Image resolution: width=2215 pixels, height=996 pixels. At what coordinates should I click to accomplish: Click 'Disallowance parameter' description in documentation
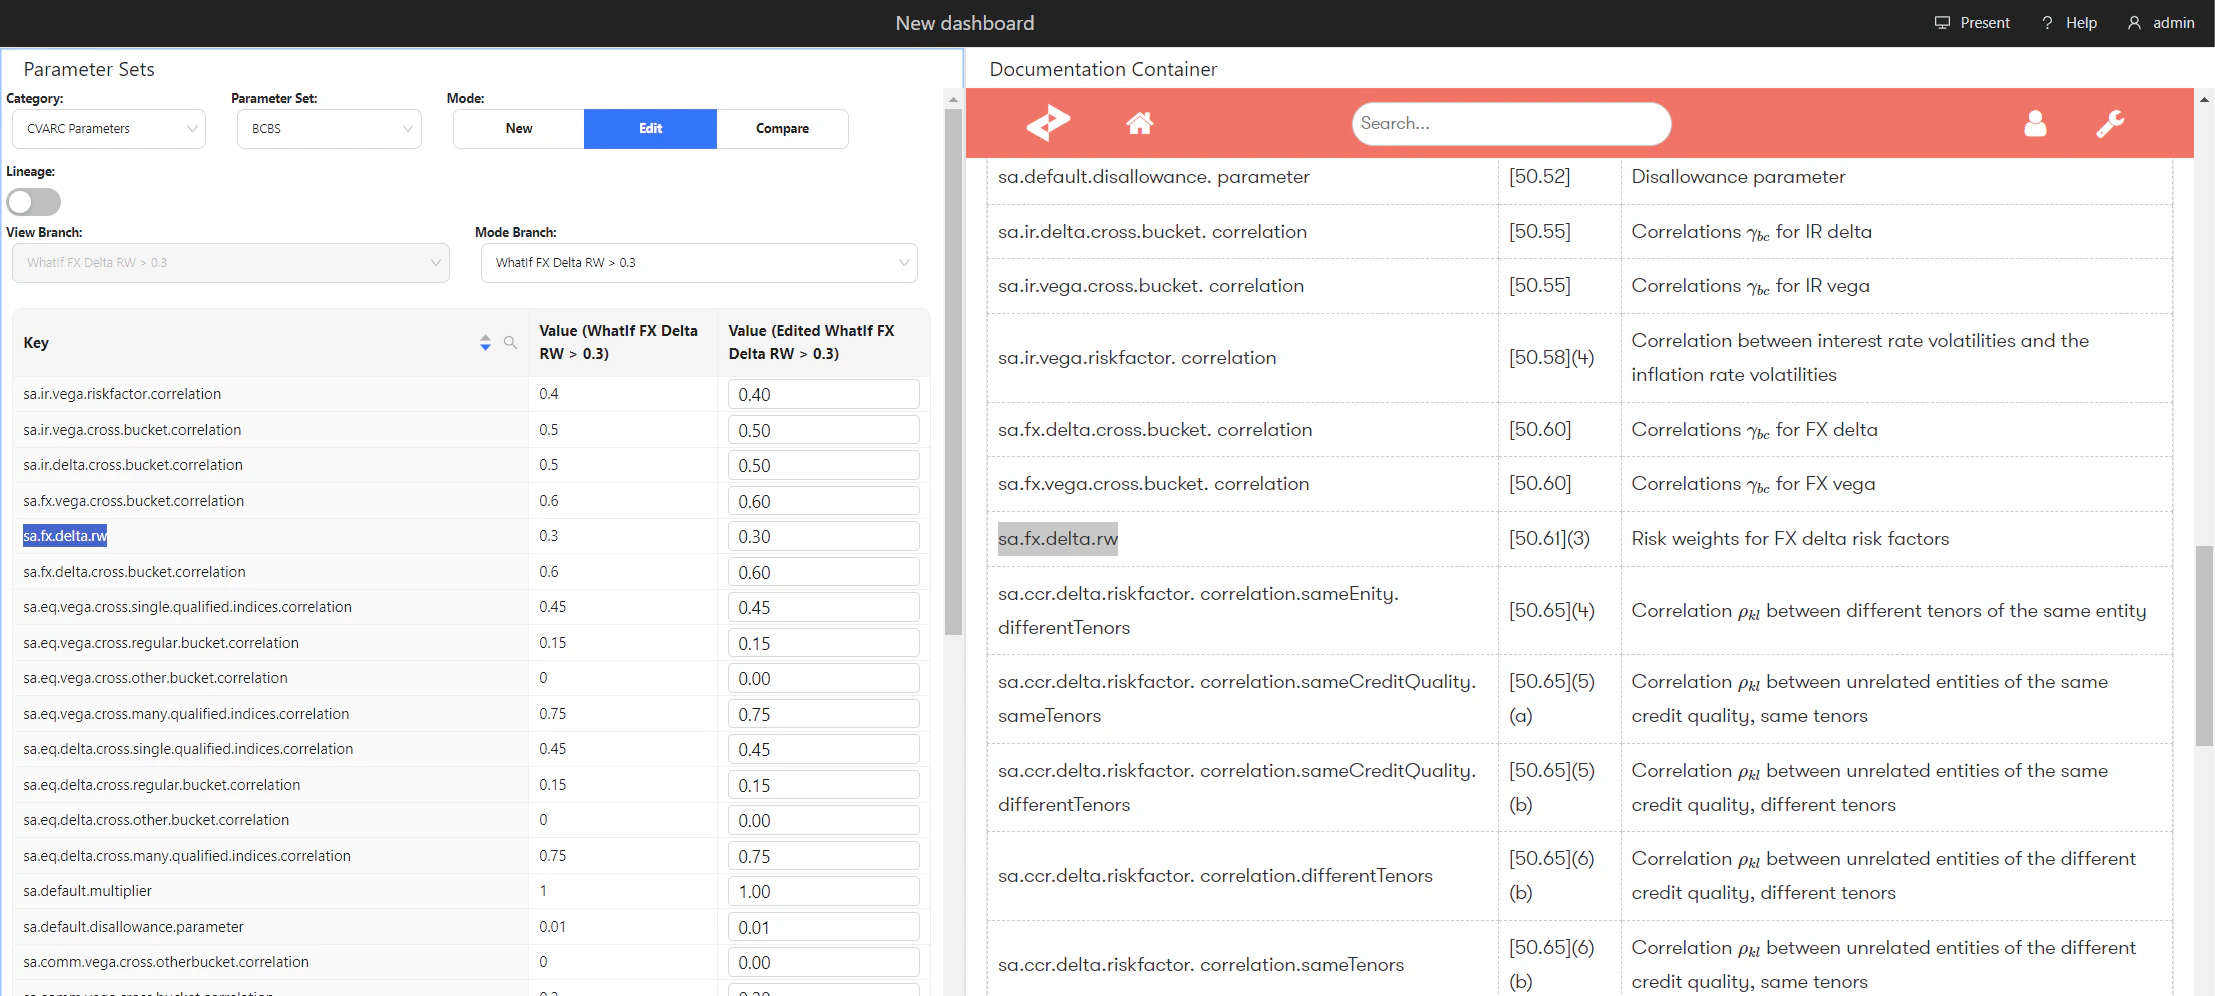(x=1738, y=176)
